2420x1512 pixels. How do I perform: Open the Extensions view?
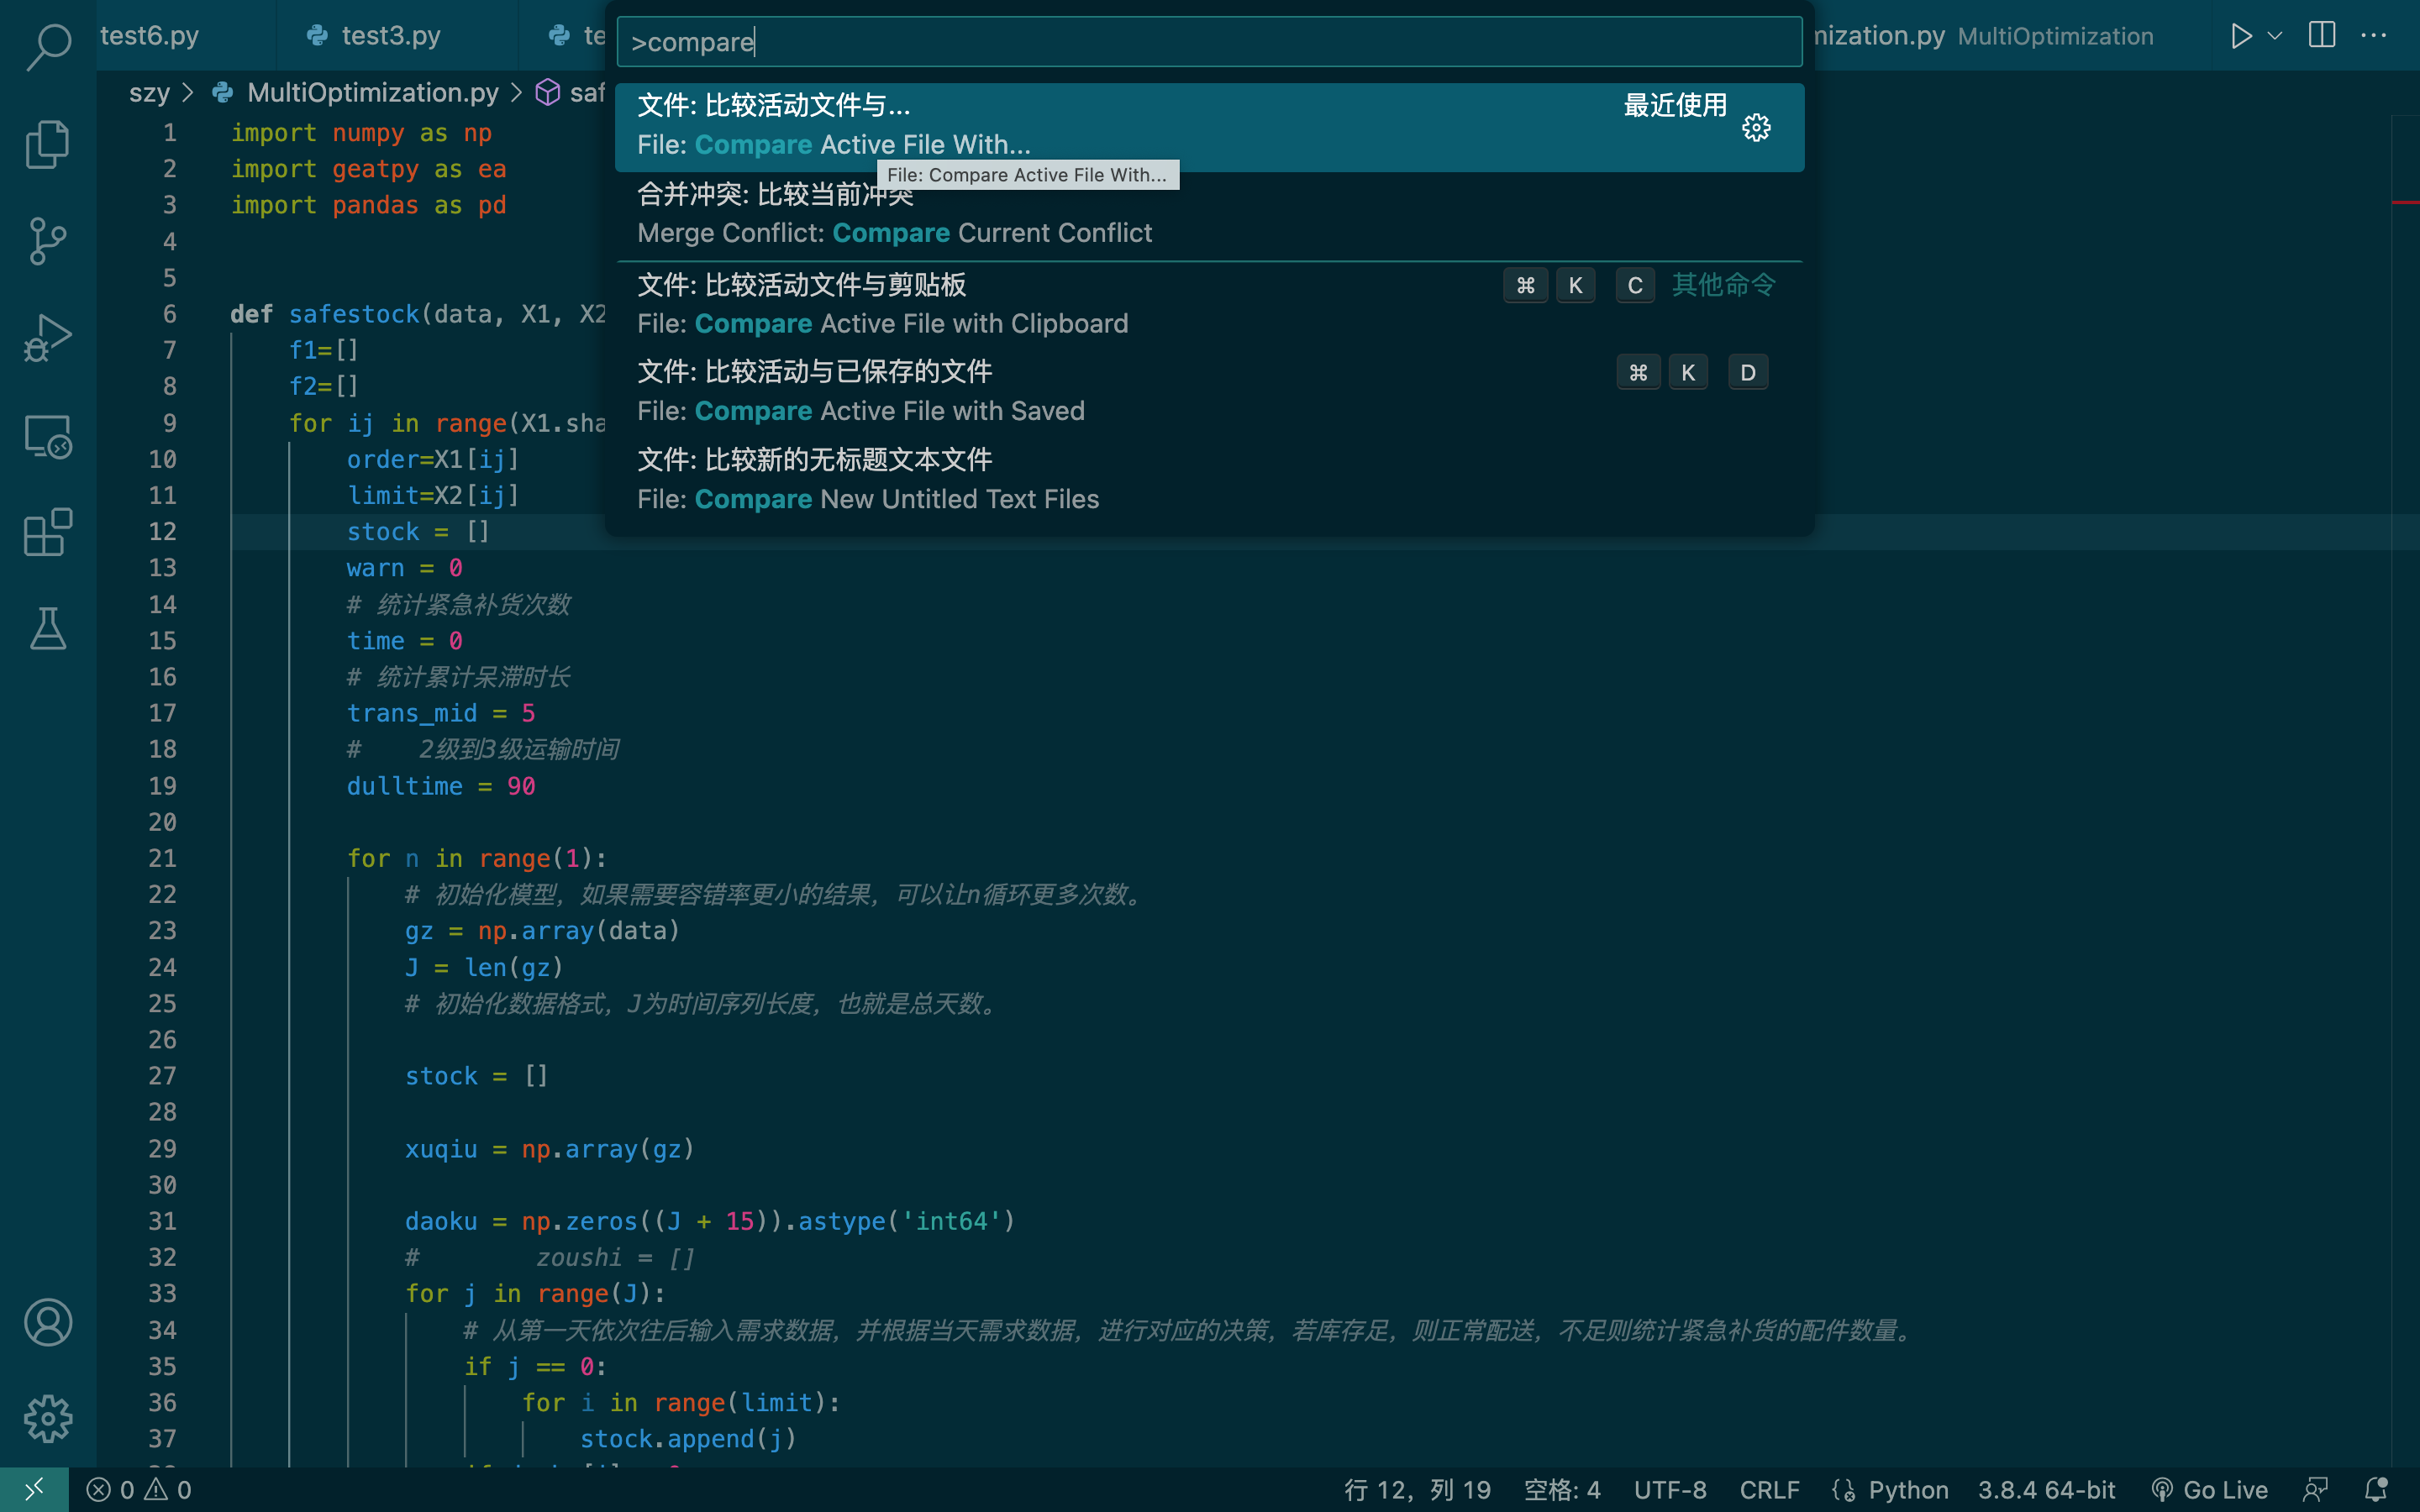click(x=48, y=532)
